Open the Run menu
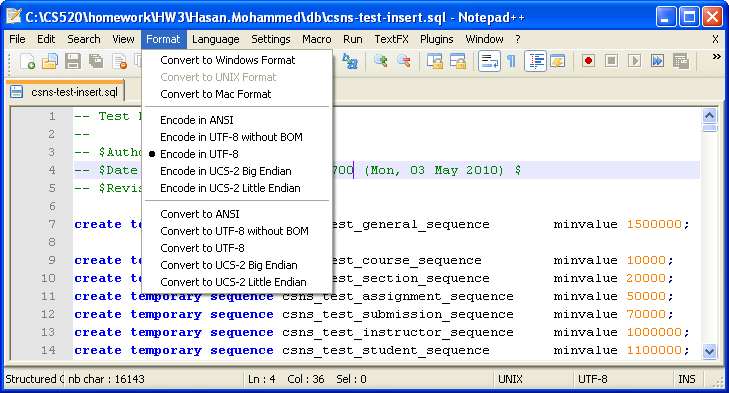This screenshot has width=729, height=393. (x=353, y=39)
